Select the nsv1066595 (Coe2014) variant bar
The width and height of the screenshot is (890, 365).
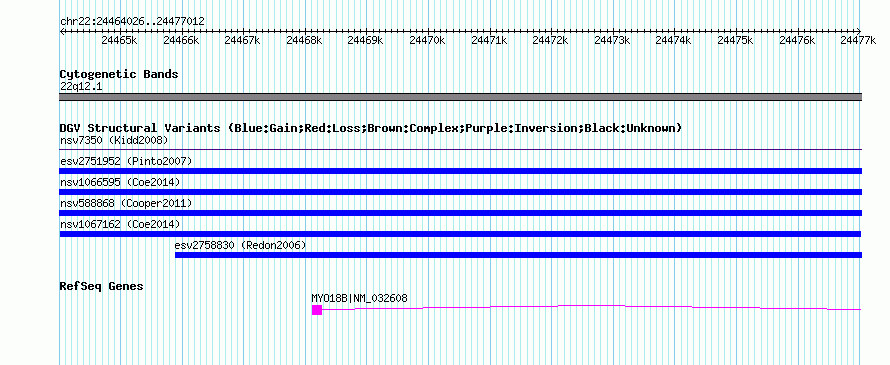click(460, 192)
